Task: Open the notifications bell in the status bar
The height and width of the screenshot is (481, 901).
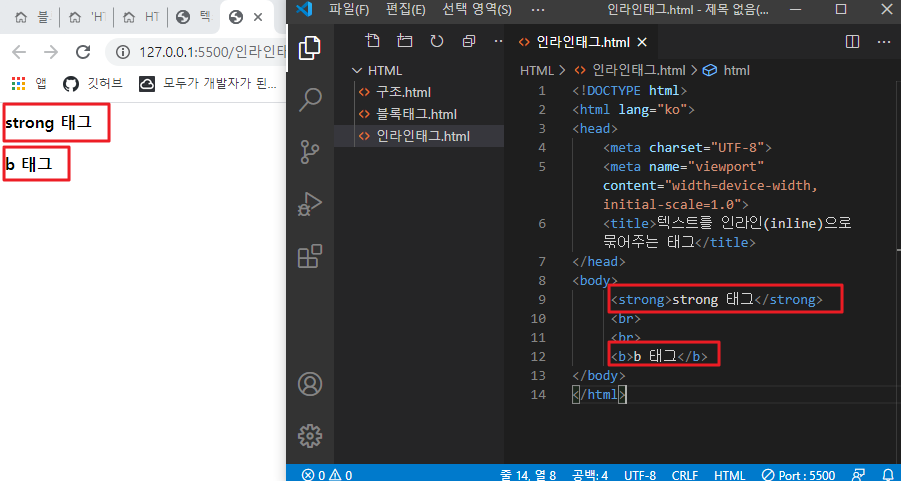Action: [x=888, y=475]
